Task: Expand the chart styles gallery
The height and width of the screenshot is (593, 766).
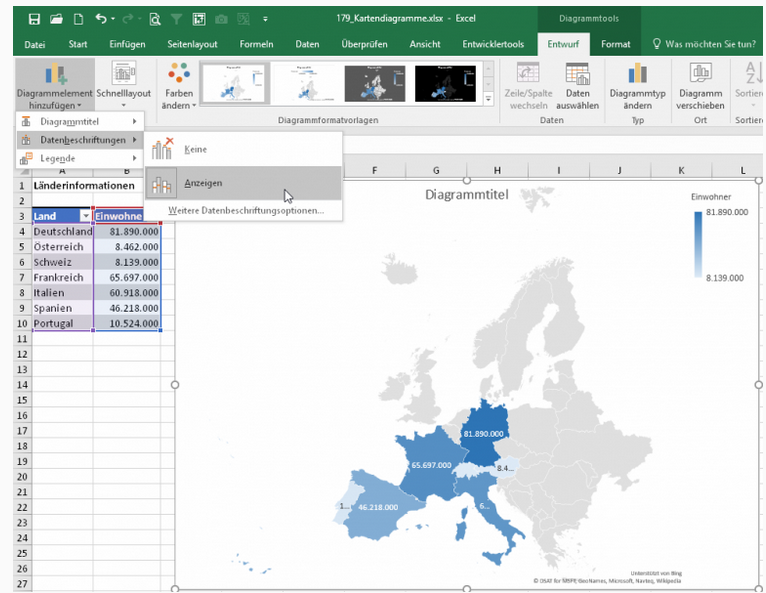Action: tap(488, 99)
